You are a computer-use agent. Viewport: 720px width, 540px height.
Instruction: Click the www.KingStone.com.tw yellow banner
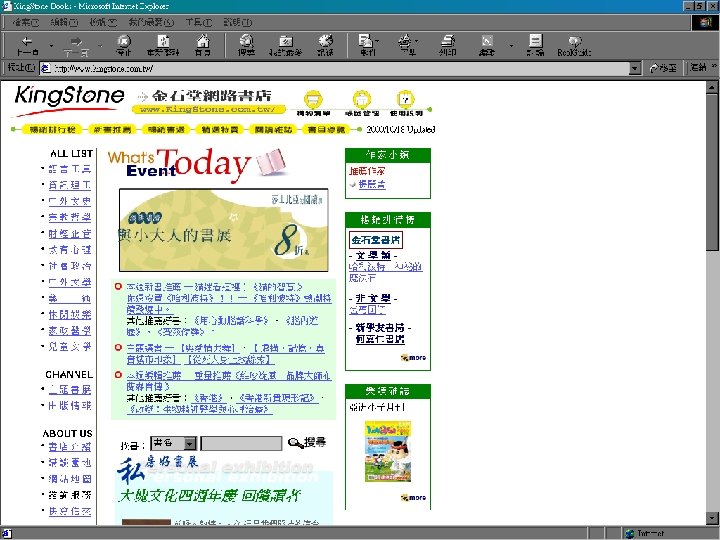click(209, 109)
